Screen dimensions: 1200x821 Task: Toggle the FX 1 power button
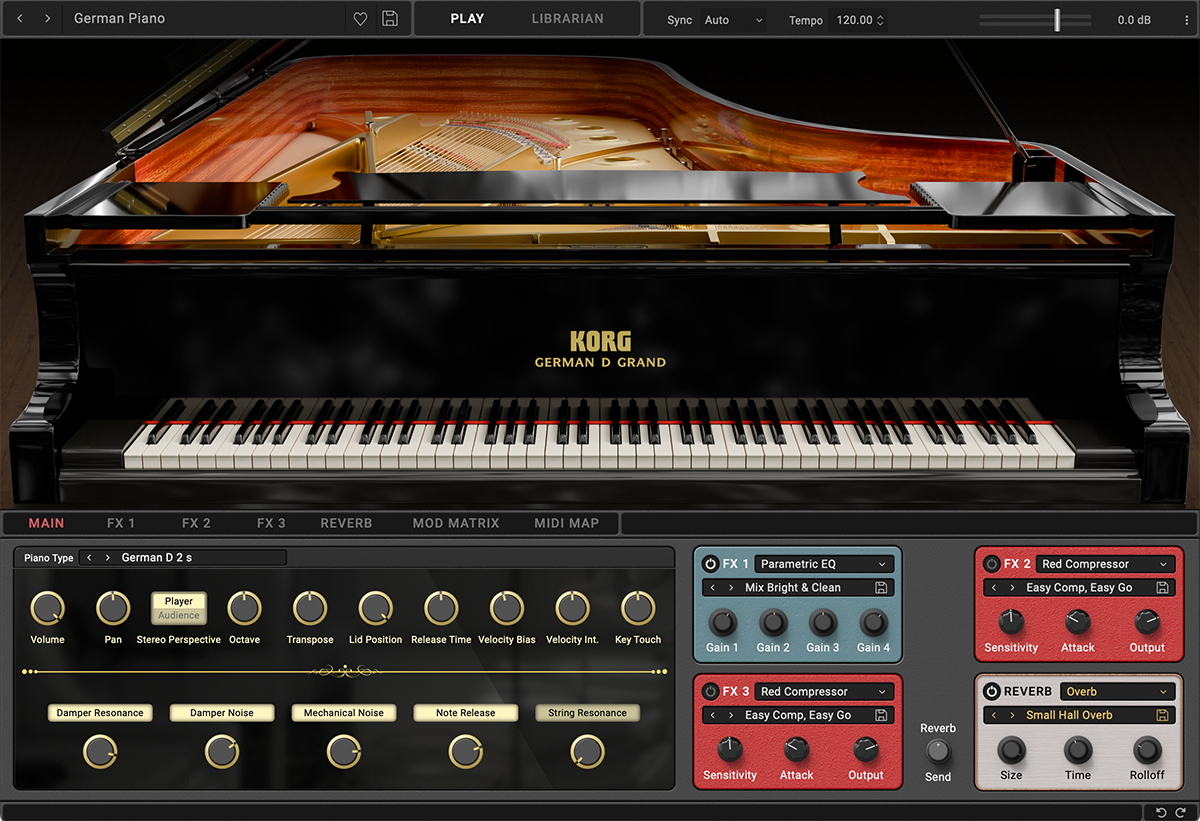[710, 563]
